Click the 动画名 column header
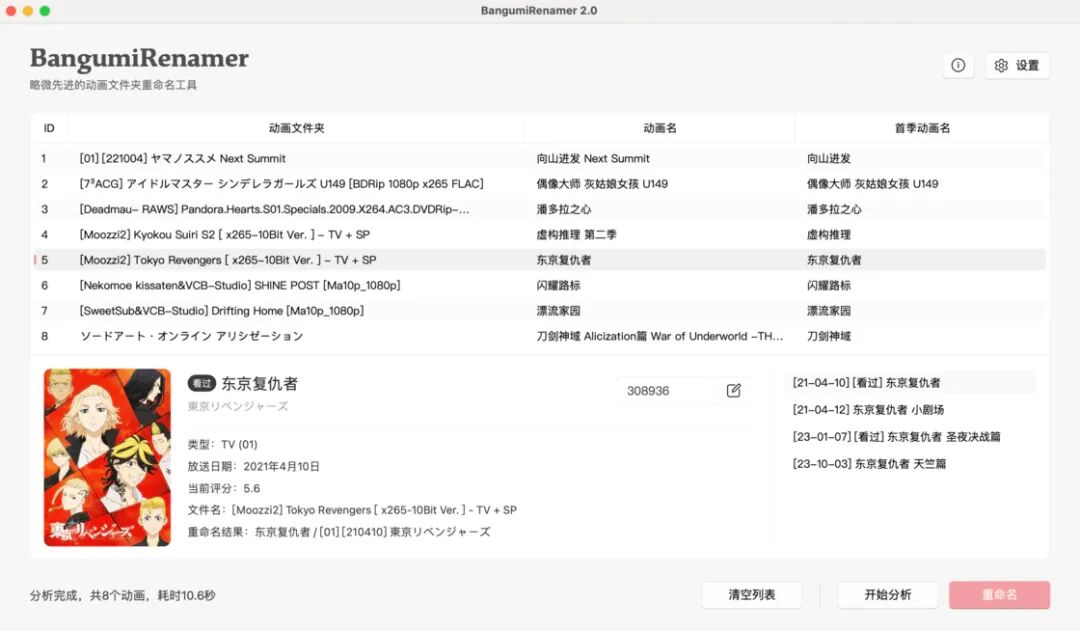Image resolution: width=1080 pixels, height=631 pixels. (660, 128)
